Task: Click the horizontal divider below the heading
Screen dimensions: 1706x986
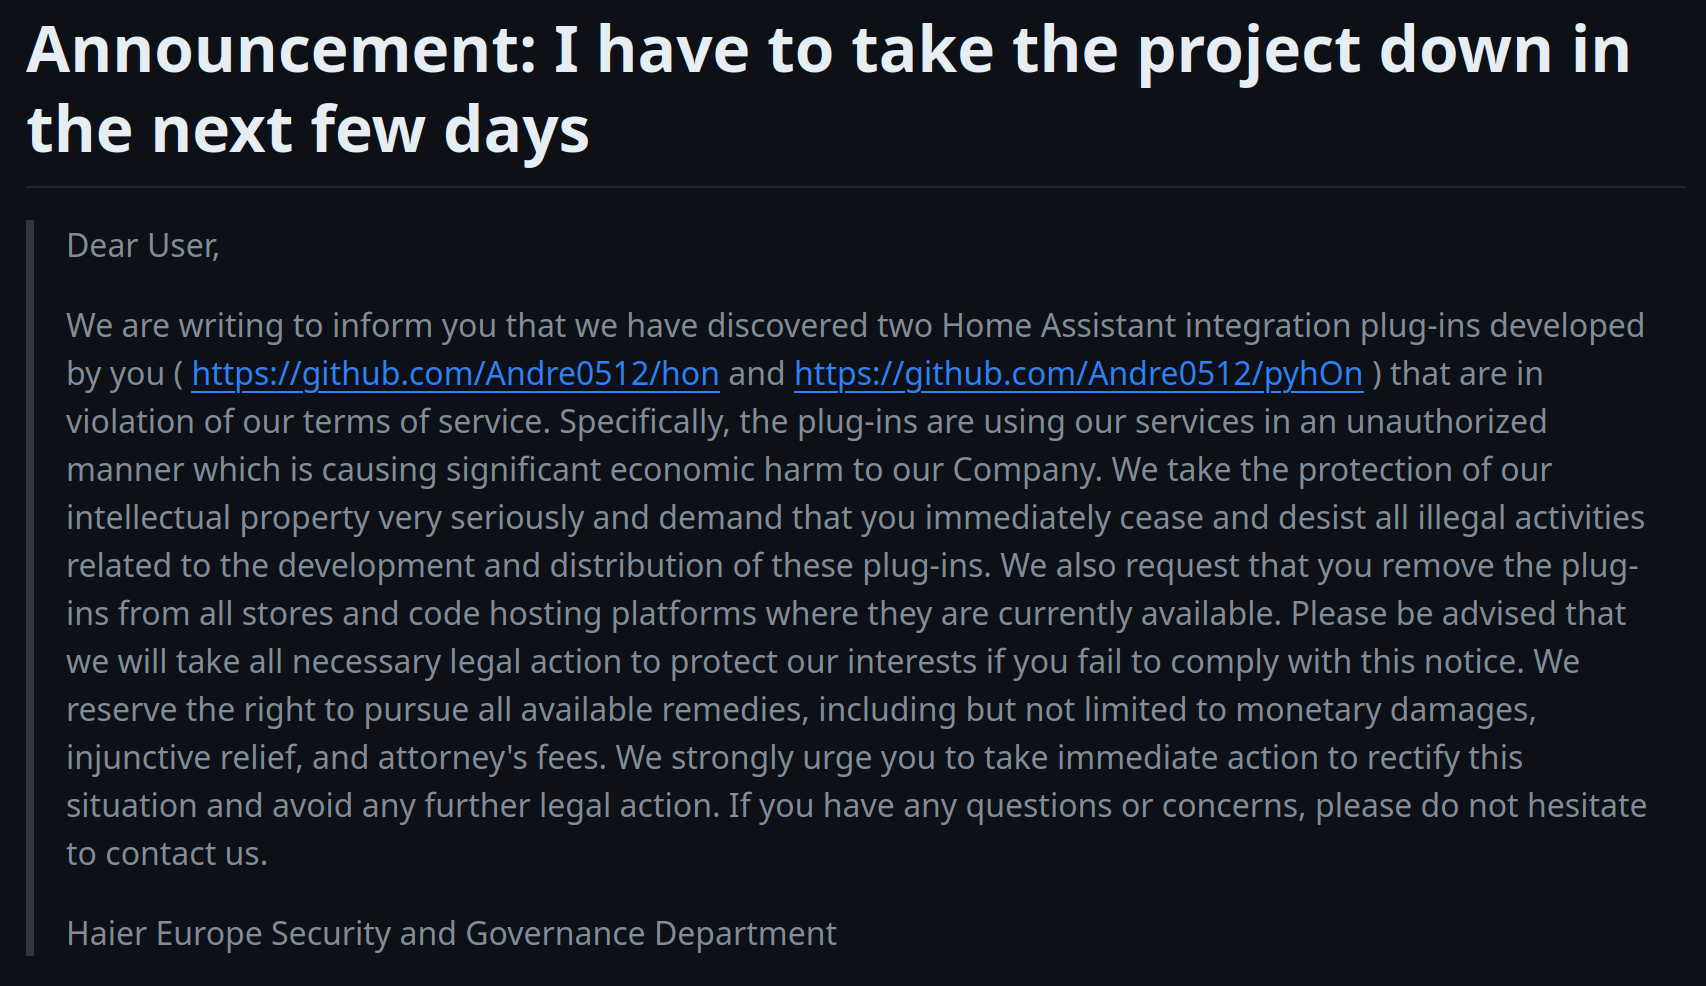Action: (x=855, y=187)
